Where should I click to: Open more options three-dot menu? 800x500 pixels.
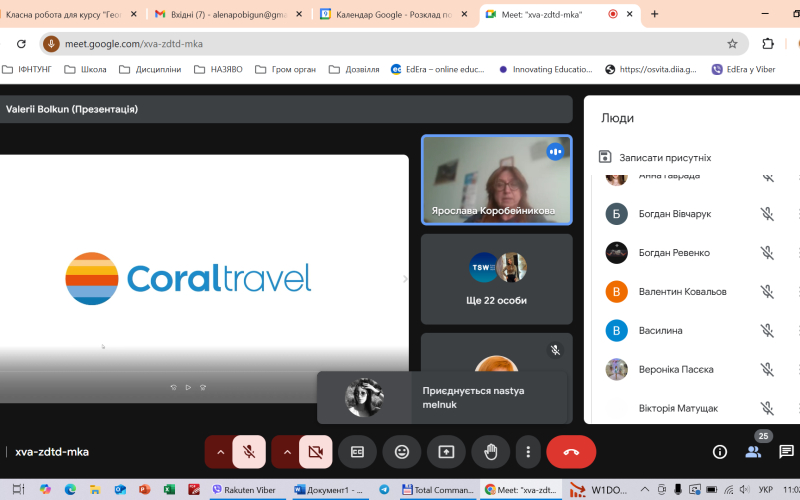tap(528, 452)
